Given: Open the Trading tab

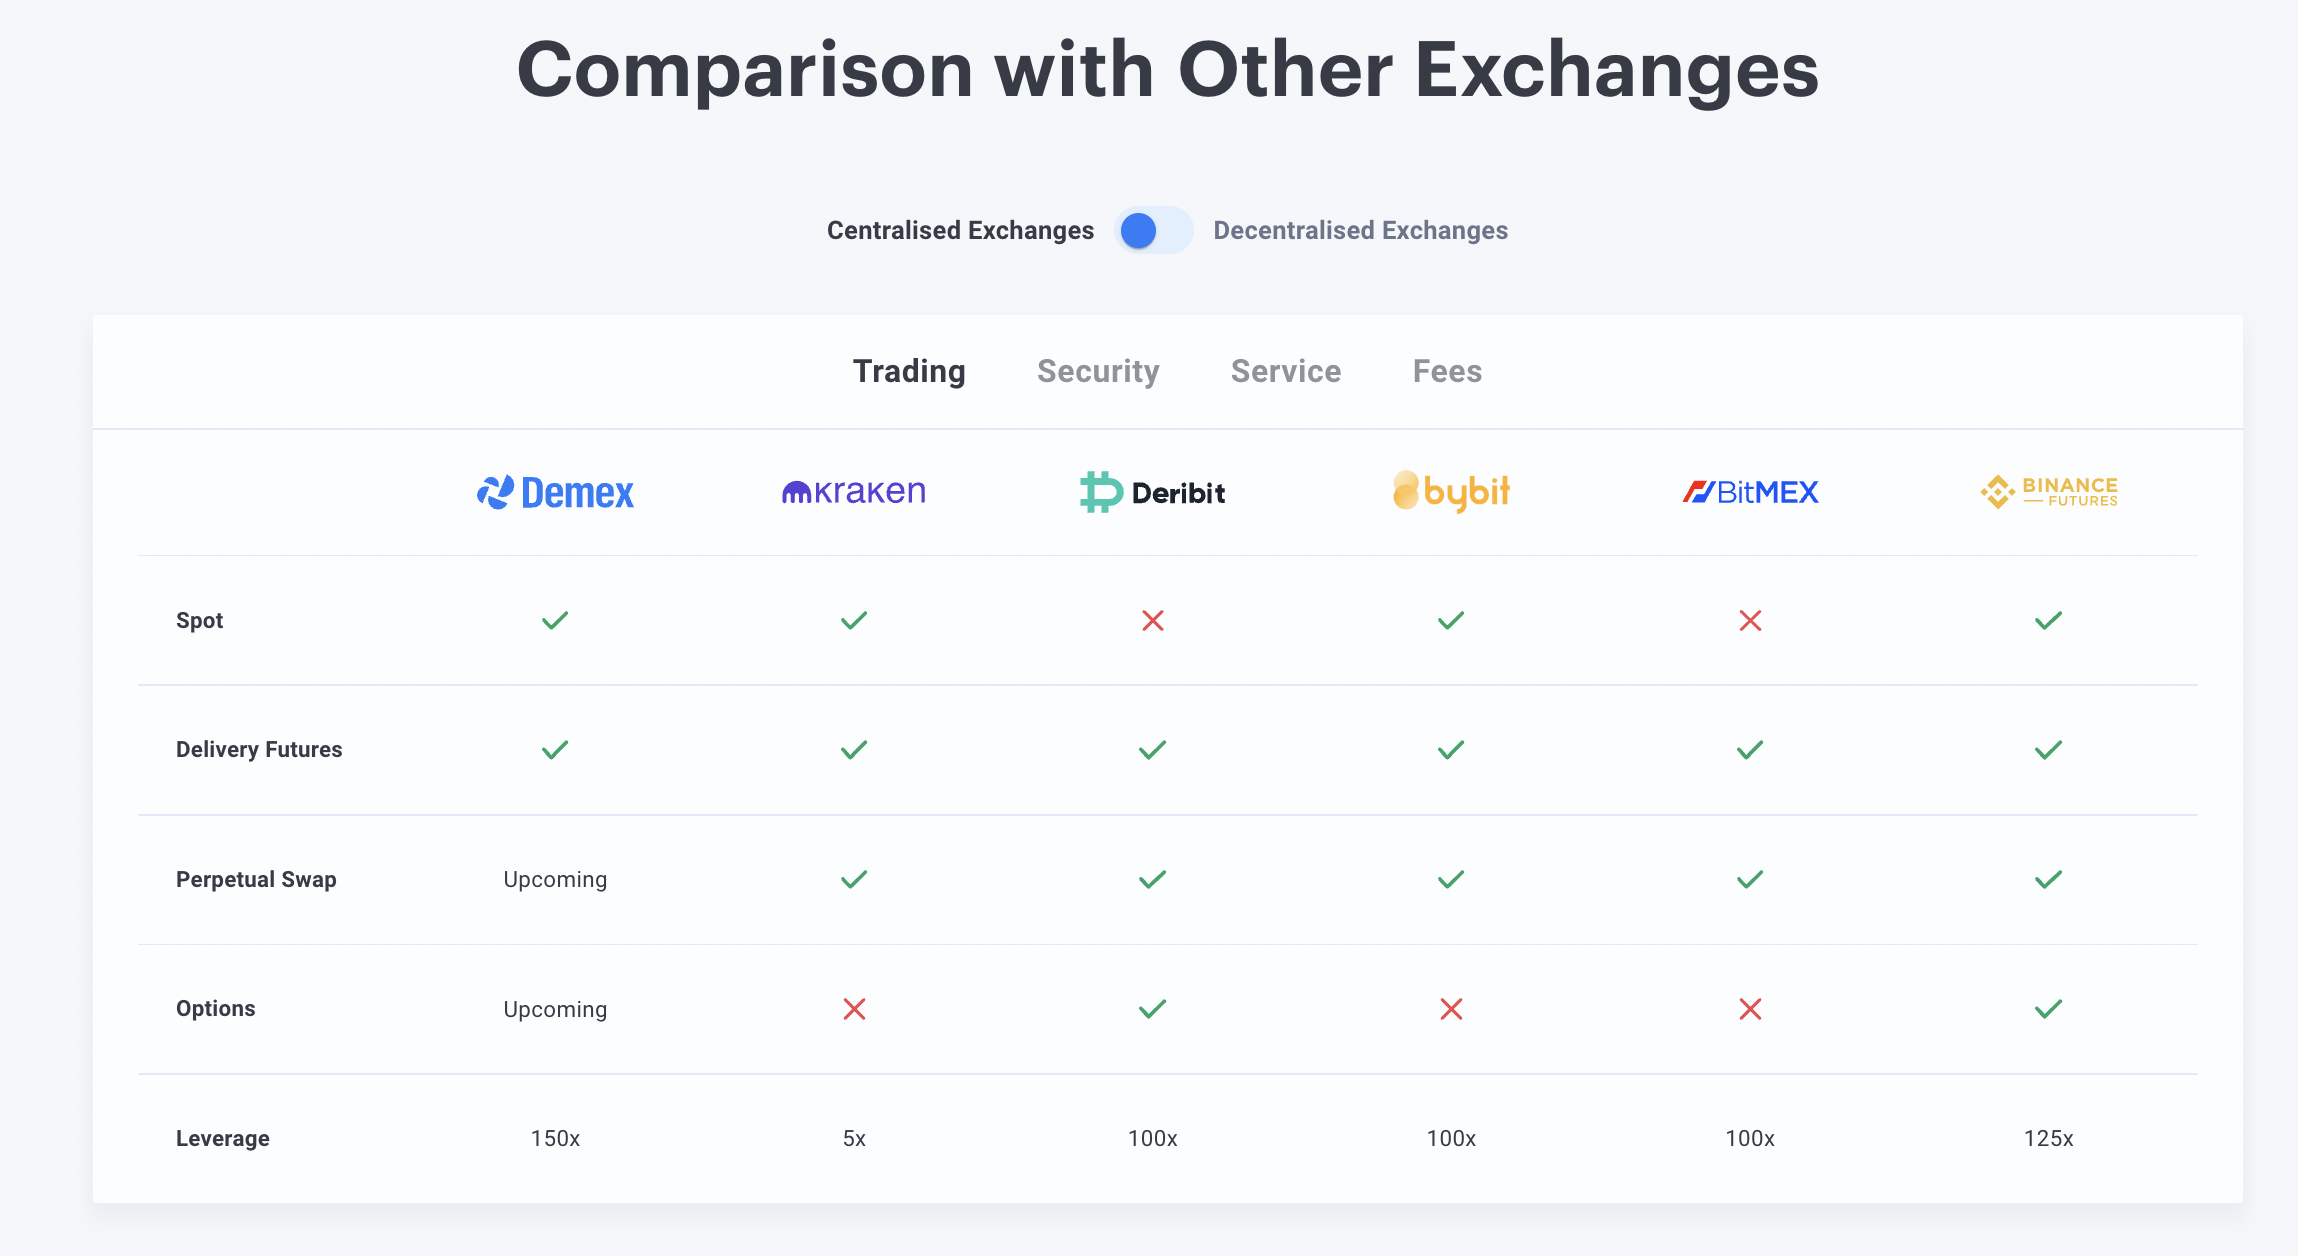Looking at the screenshot, I should (909, 371).
